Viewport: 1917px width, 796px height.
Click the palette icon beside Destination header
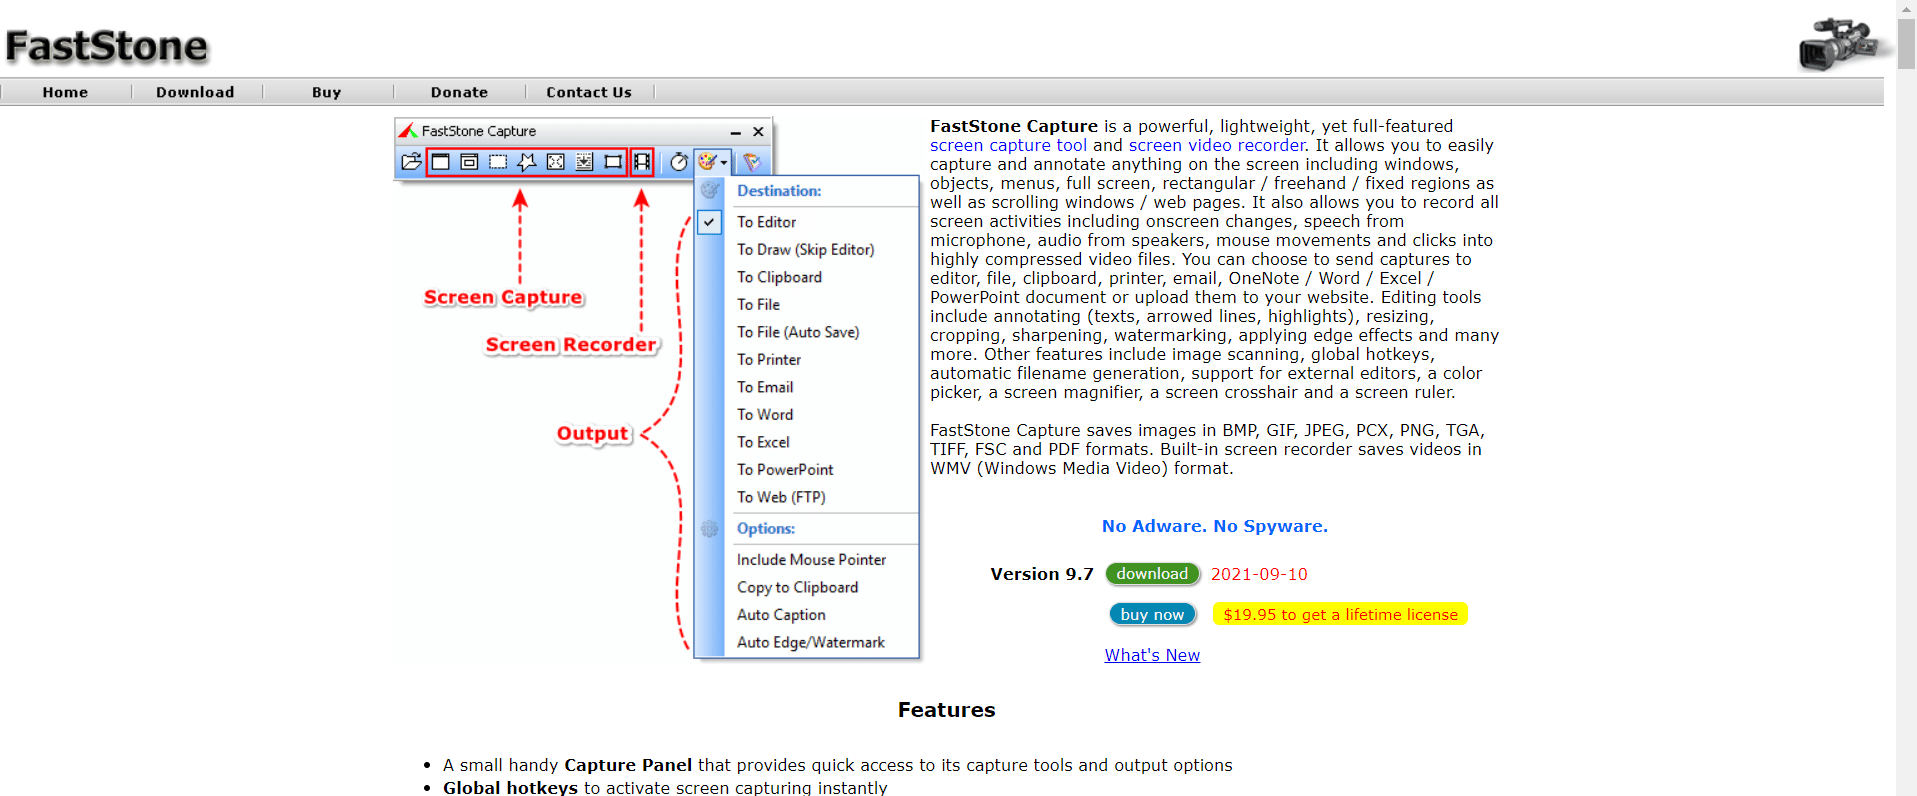click(x=709, y=190)
